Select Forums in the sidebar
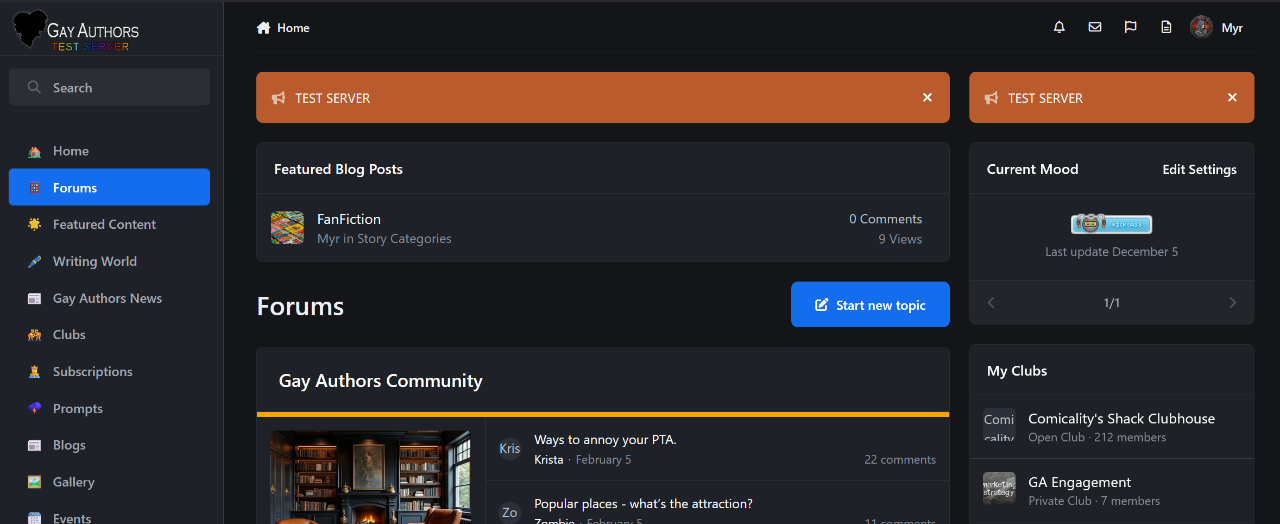Screen dimensions: 1280x524 109,188
